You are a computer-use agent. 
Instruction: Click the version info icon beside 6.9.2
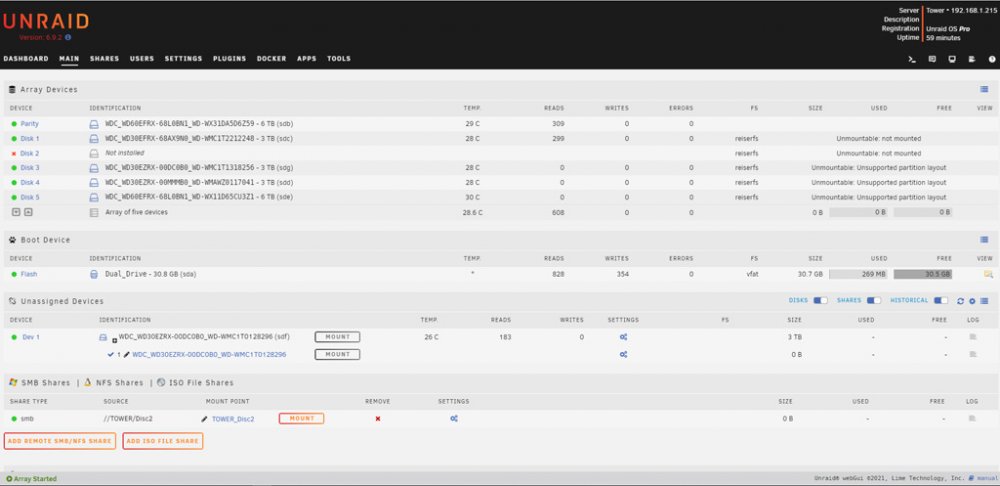(x=68, y=38)
